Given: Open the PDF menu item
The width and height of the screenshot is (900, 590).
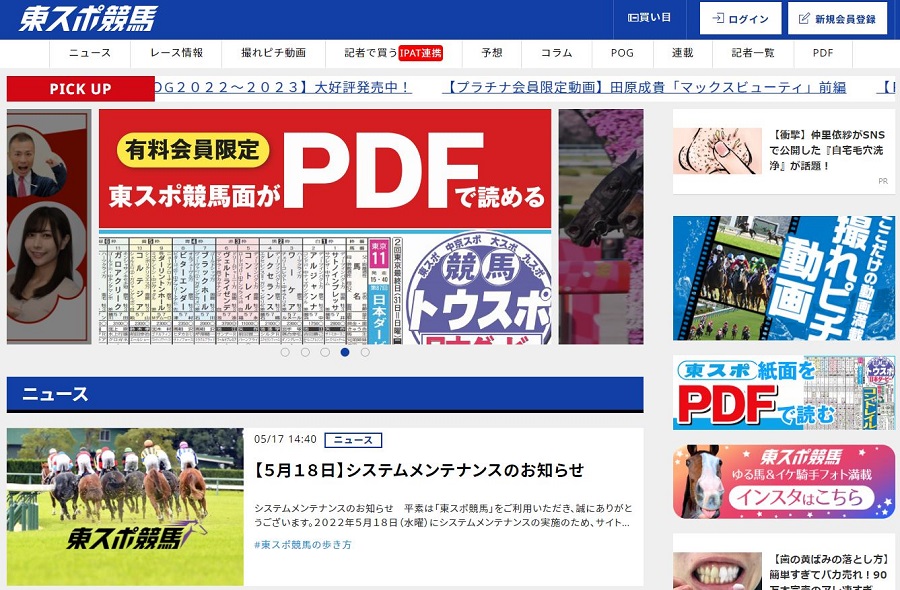Looking at the screenshot, I should pyautogui.click(x=823, y=53).
